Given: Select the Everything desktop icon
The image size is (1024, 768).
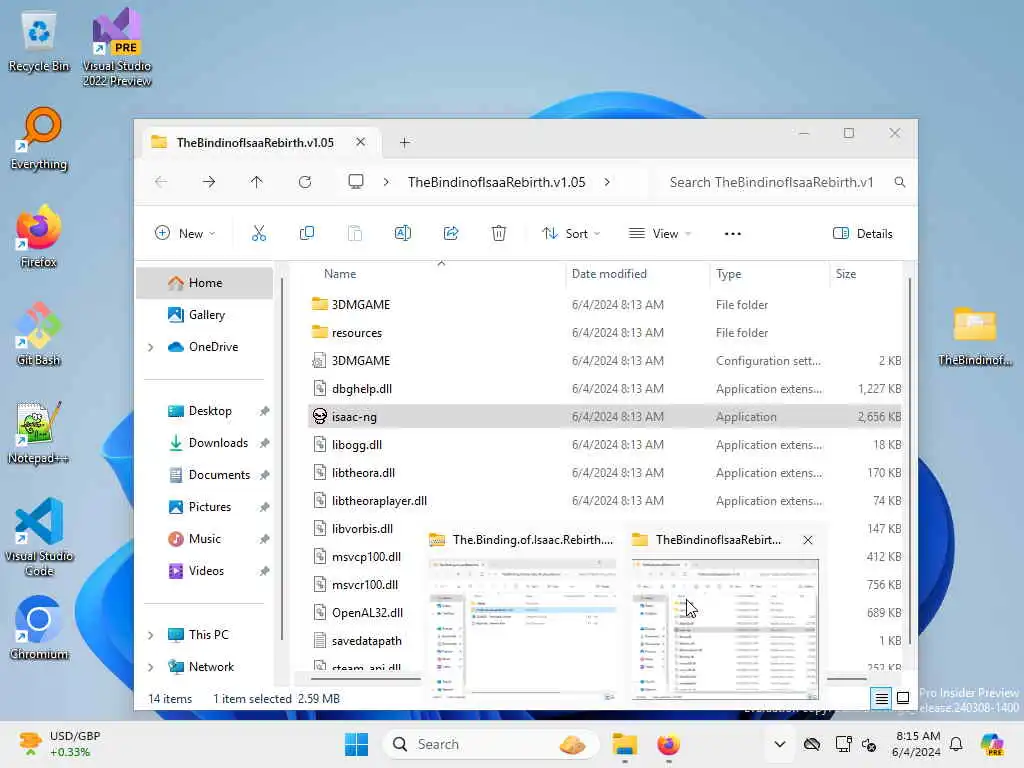Looking at the screenshot, I should [x=39, y=138].
